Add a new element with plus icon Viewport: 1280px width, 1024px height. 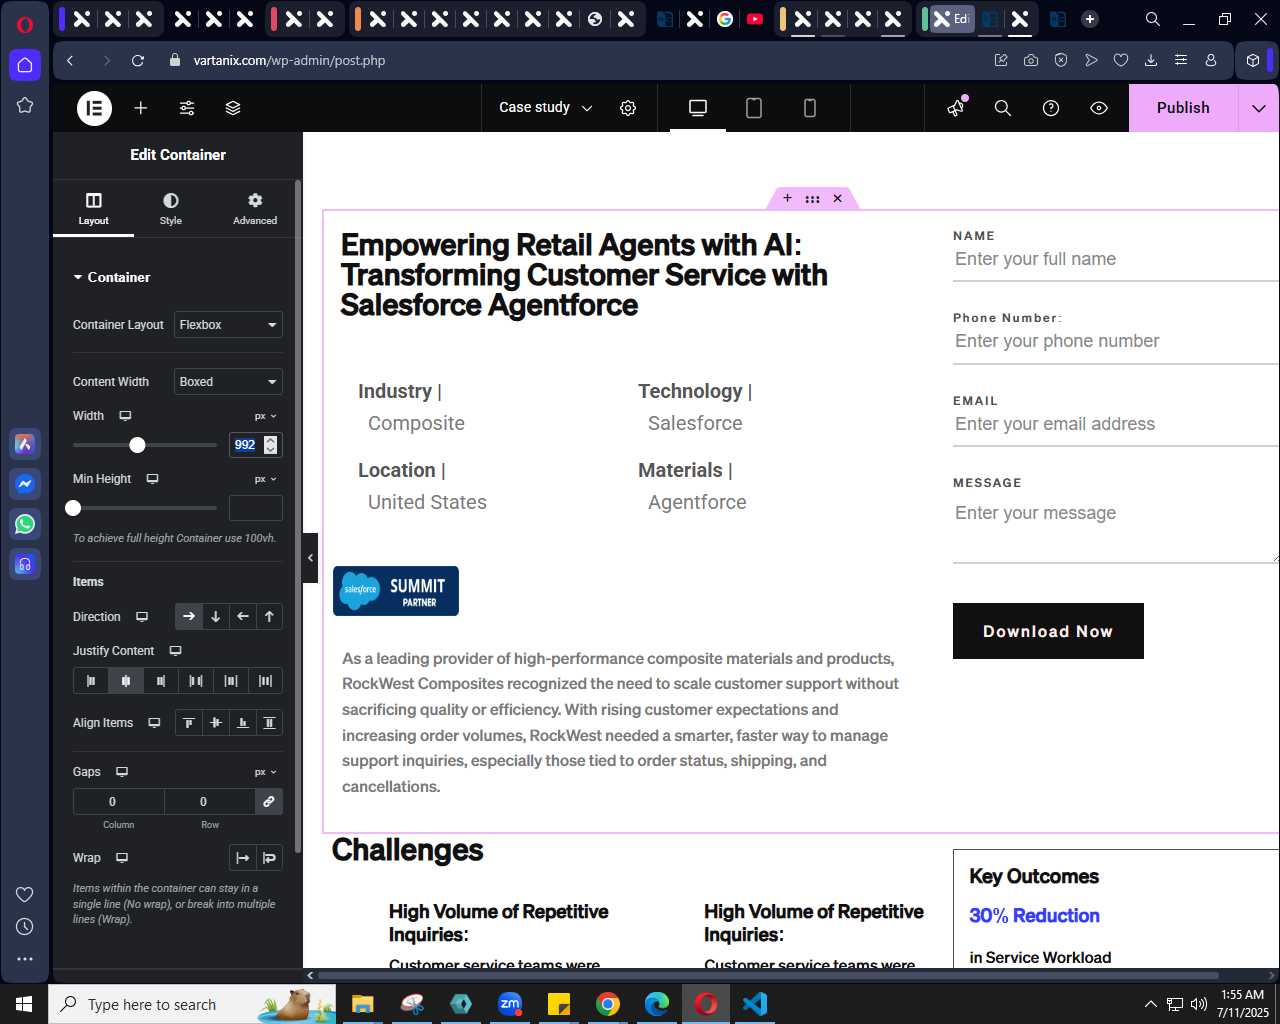[141, 108]
